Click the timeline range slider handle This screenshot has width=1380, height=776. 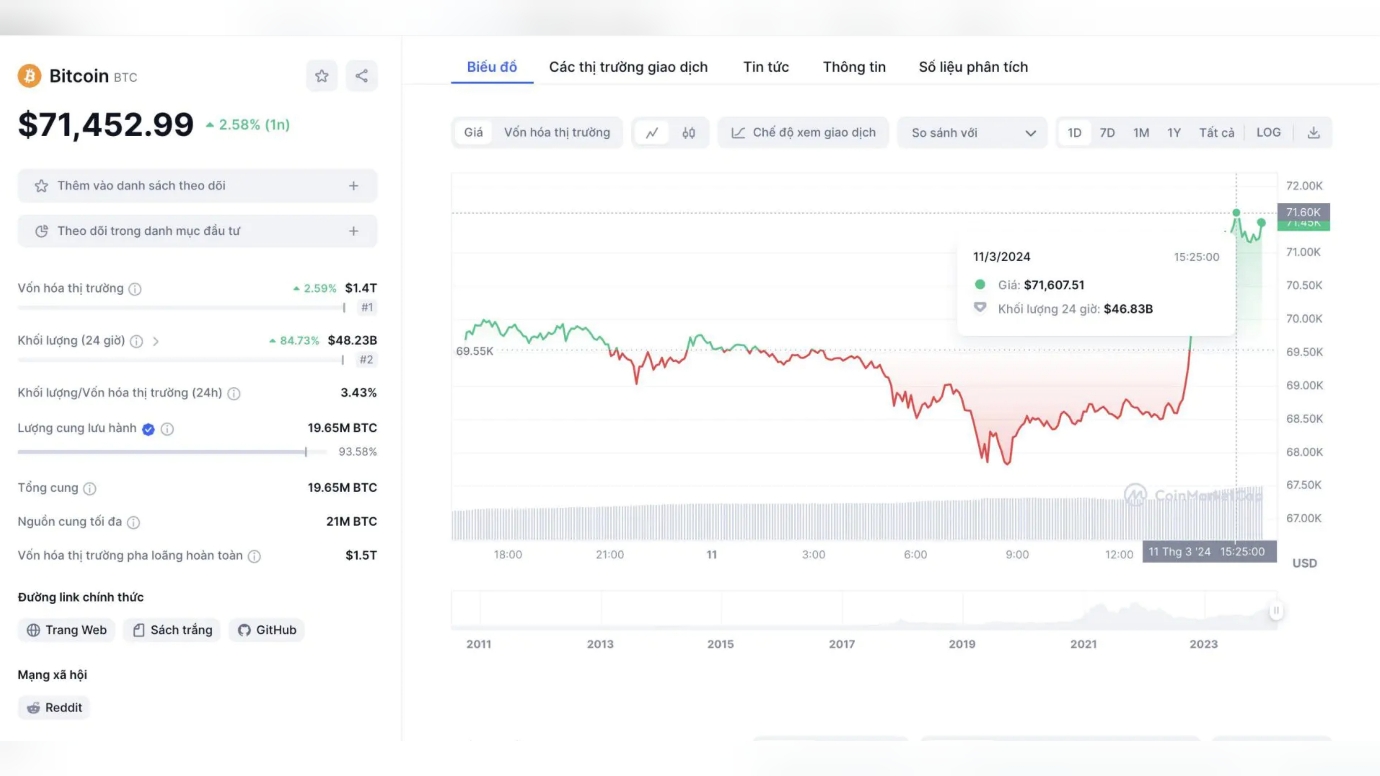pyautogui.click(x=1276, y=611)
